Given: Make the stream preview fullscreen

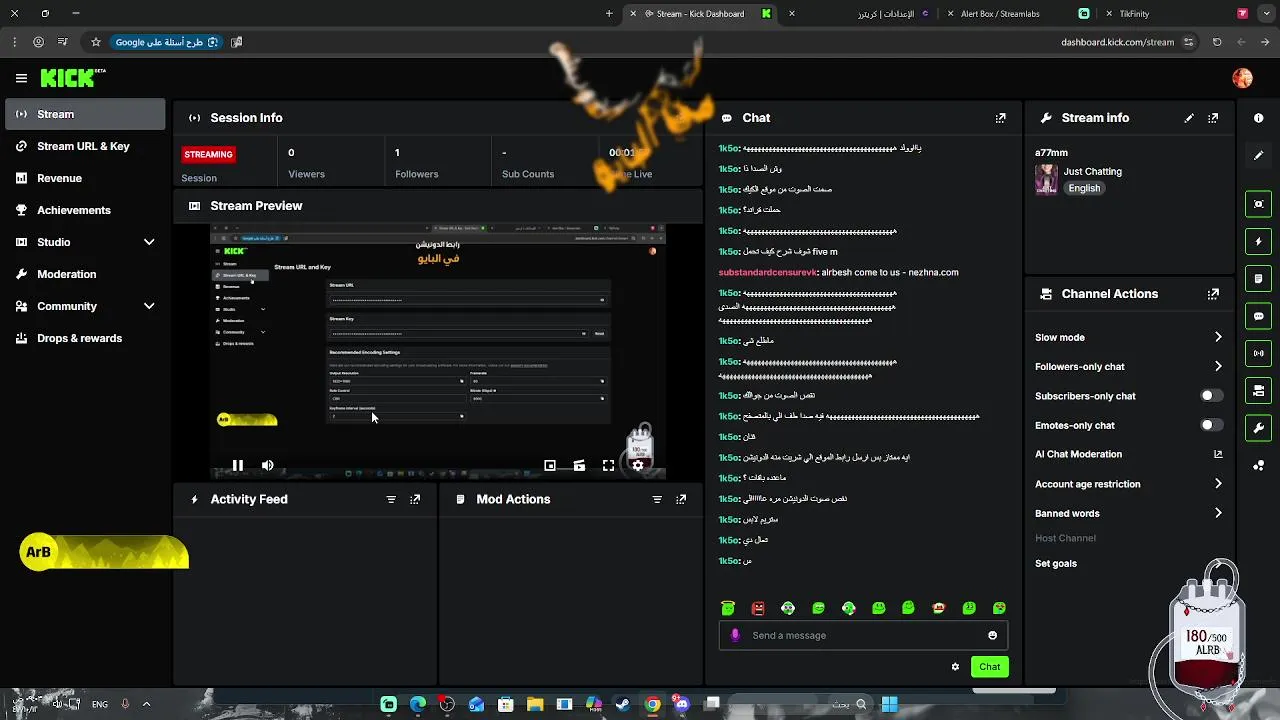Looking at the screenshot, I should coord(608,465).
